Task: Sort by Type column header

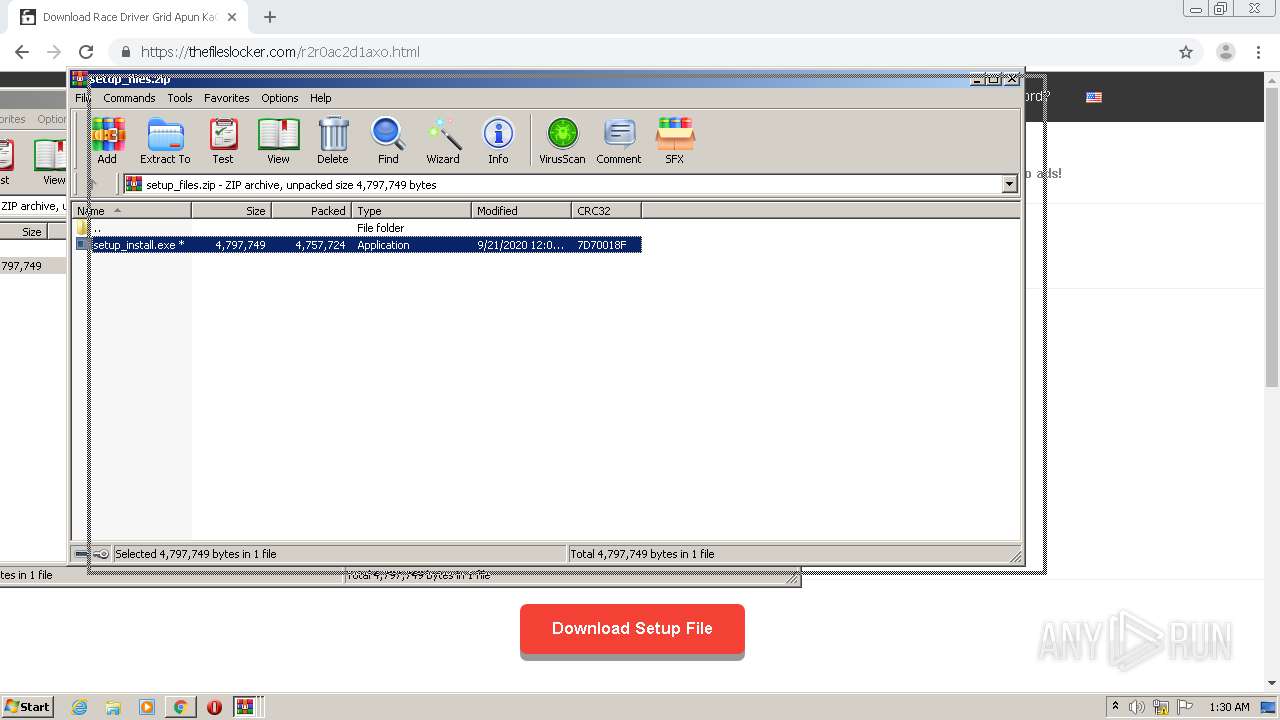Action: point(411,211)
